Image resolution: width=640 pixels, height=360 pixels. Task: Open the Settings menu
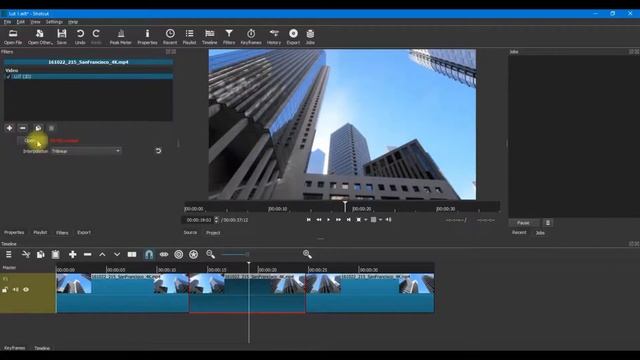tap(54, 22)
